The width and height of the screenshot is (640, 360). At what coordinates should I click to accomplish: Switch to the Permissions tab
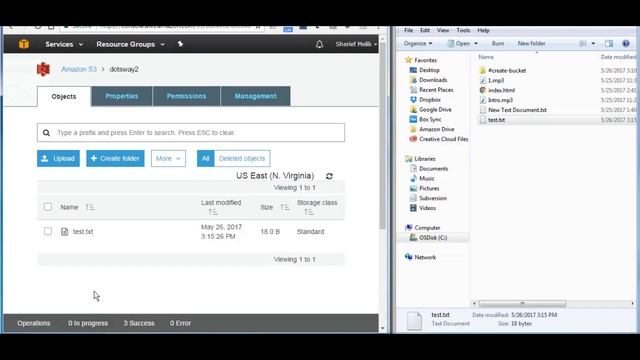coord(187,96)
